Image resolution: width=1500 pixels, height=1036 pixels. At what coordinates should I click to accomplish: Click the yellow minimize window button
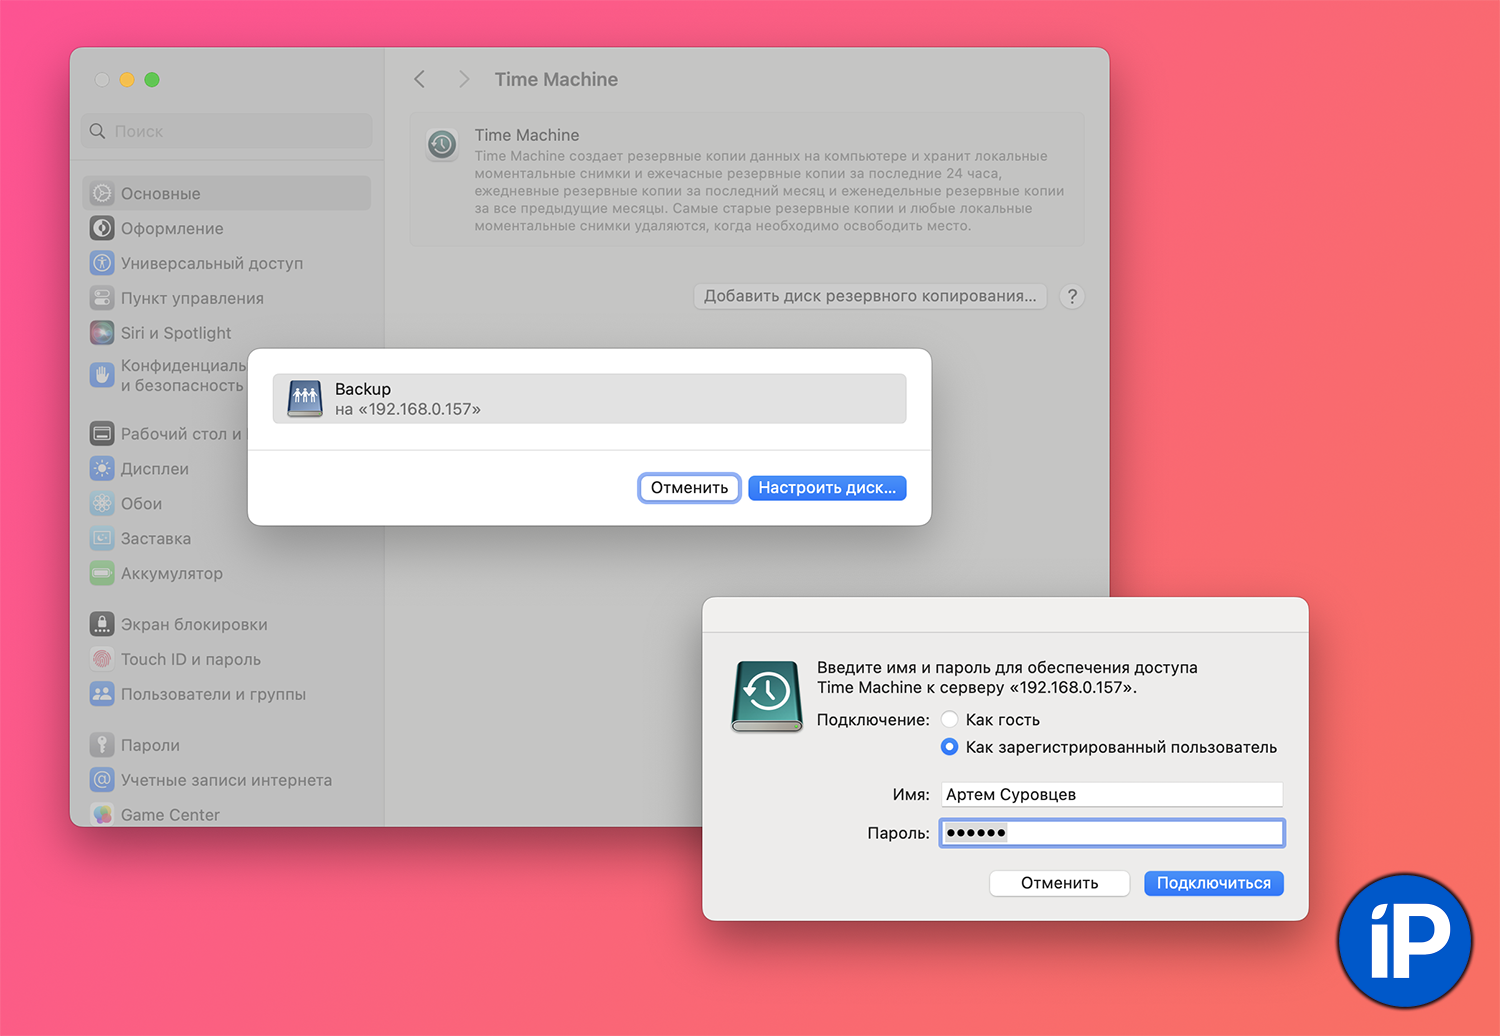point(127,80)
